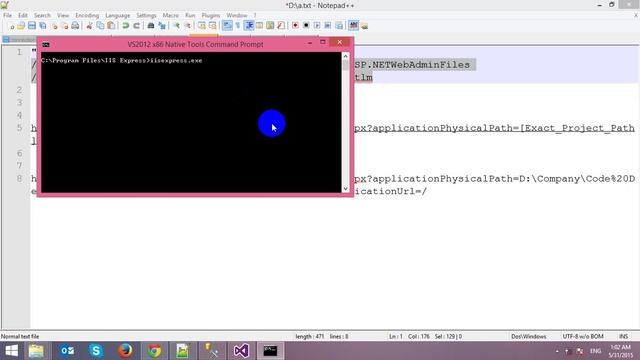Toggle the spell check ABC icon
Viewport: 640px width, 360px height.
click(x=353, y=26)
